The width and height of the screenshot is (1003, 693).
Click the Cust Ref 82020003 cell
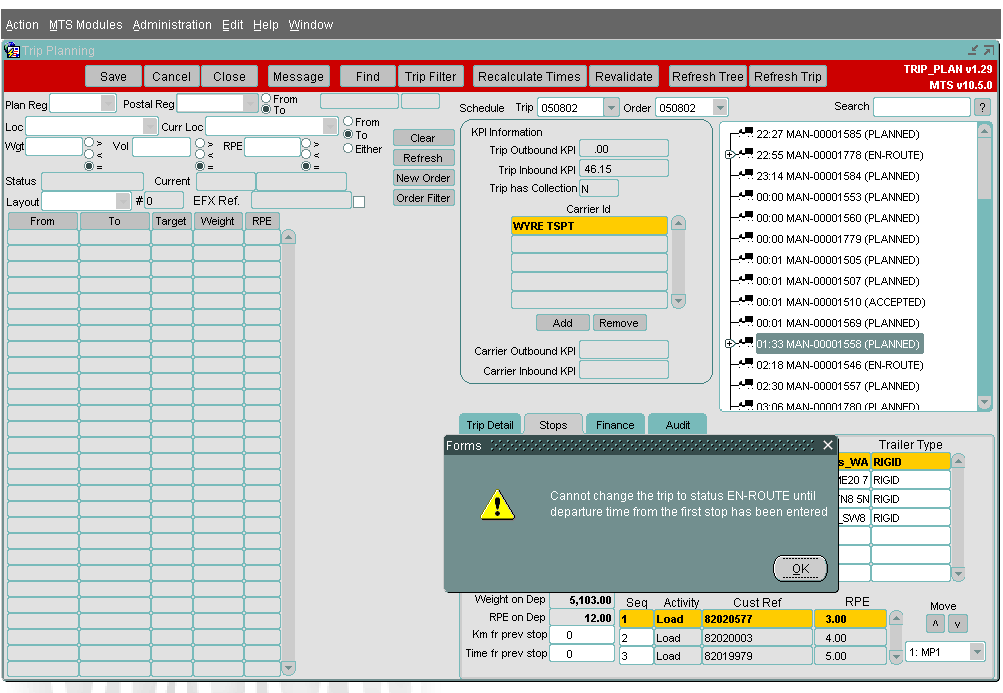pyautogui.click(x=757, y=637)
